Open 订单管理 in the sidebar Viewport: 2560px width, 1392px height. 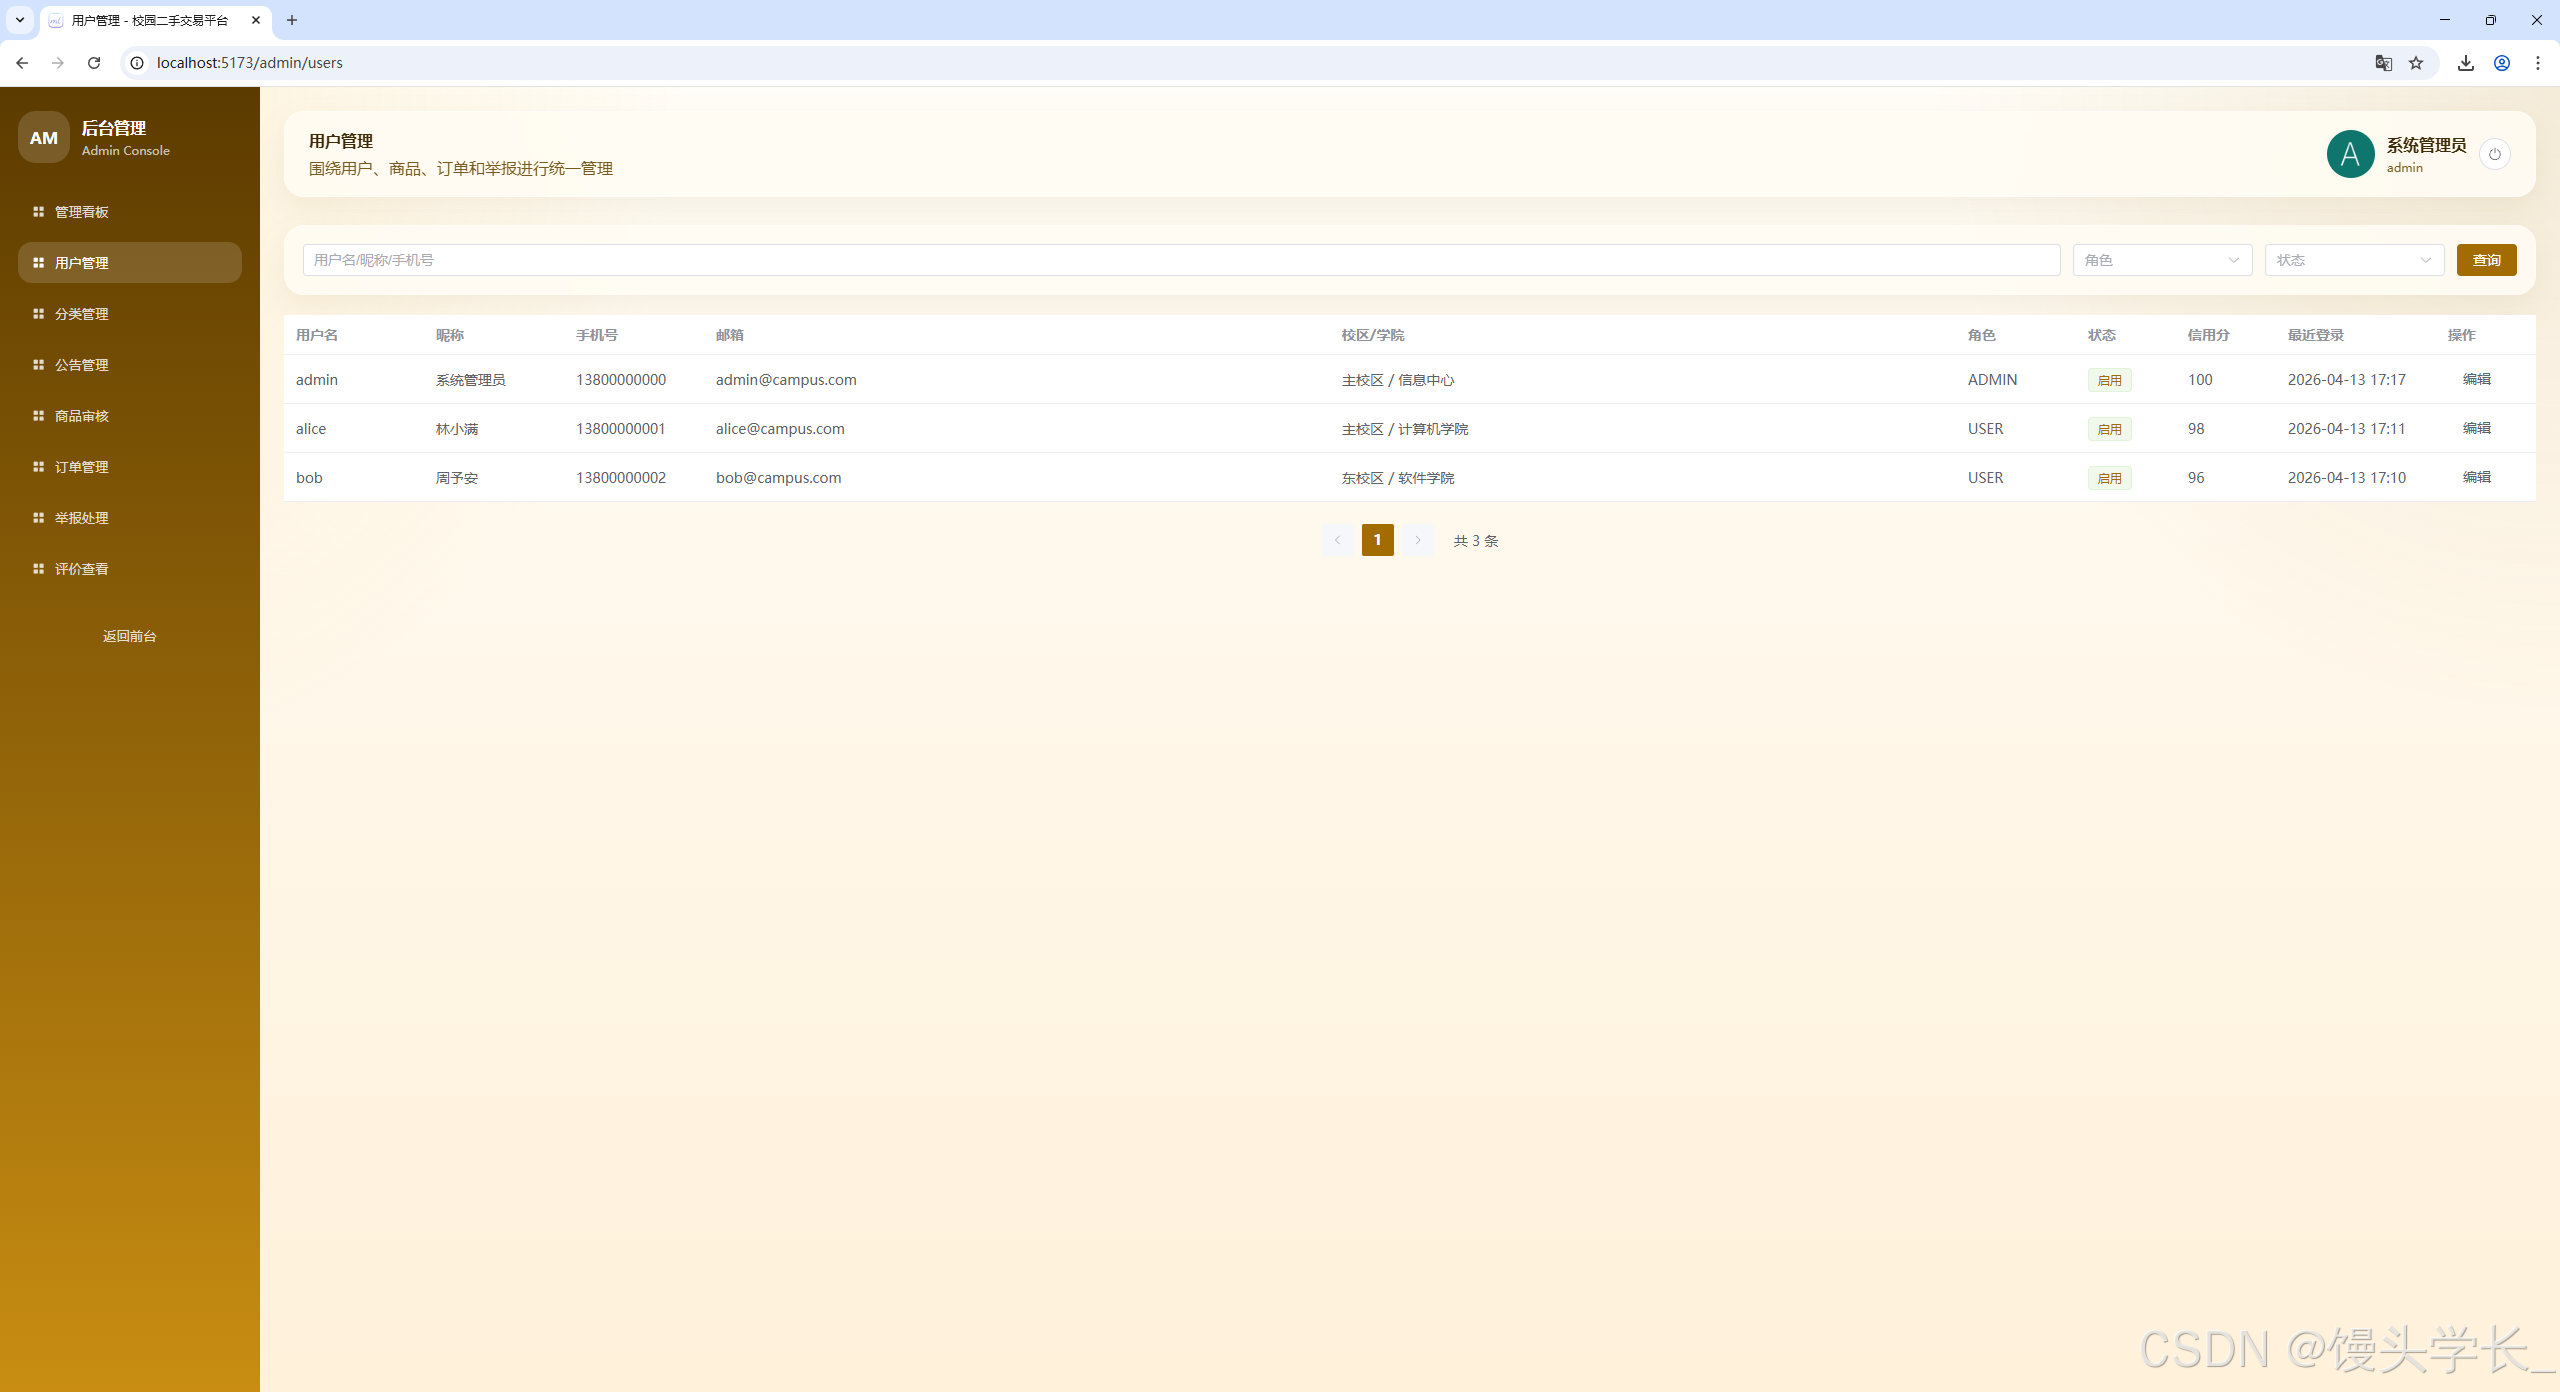pyautogui.click(x=130, y=467)
